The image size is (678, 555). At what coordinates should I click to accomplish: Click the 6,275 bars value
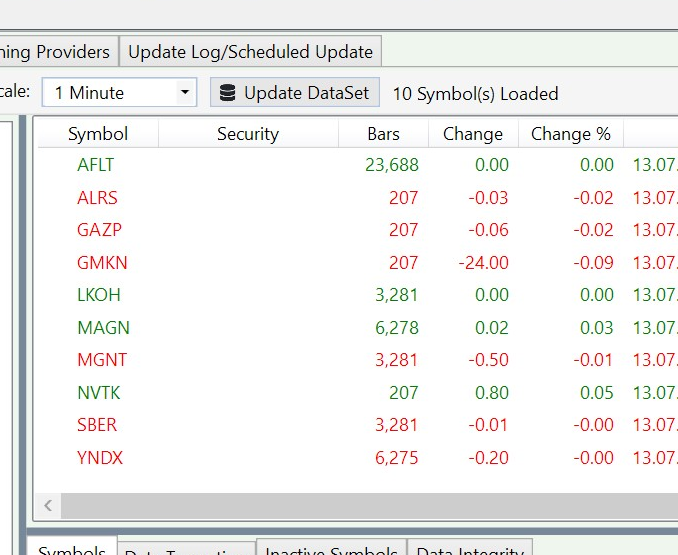(397, 458)
